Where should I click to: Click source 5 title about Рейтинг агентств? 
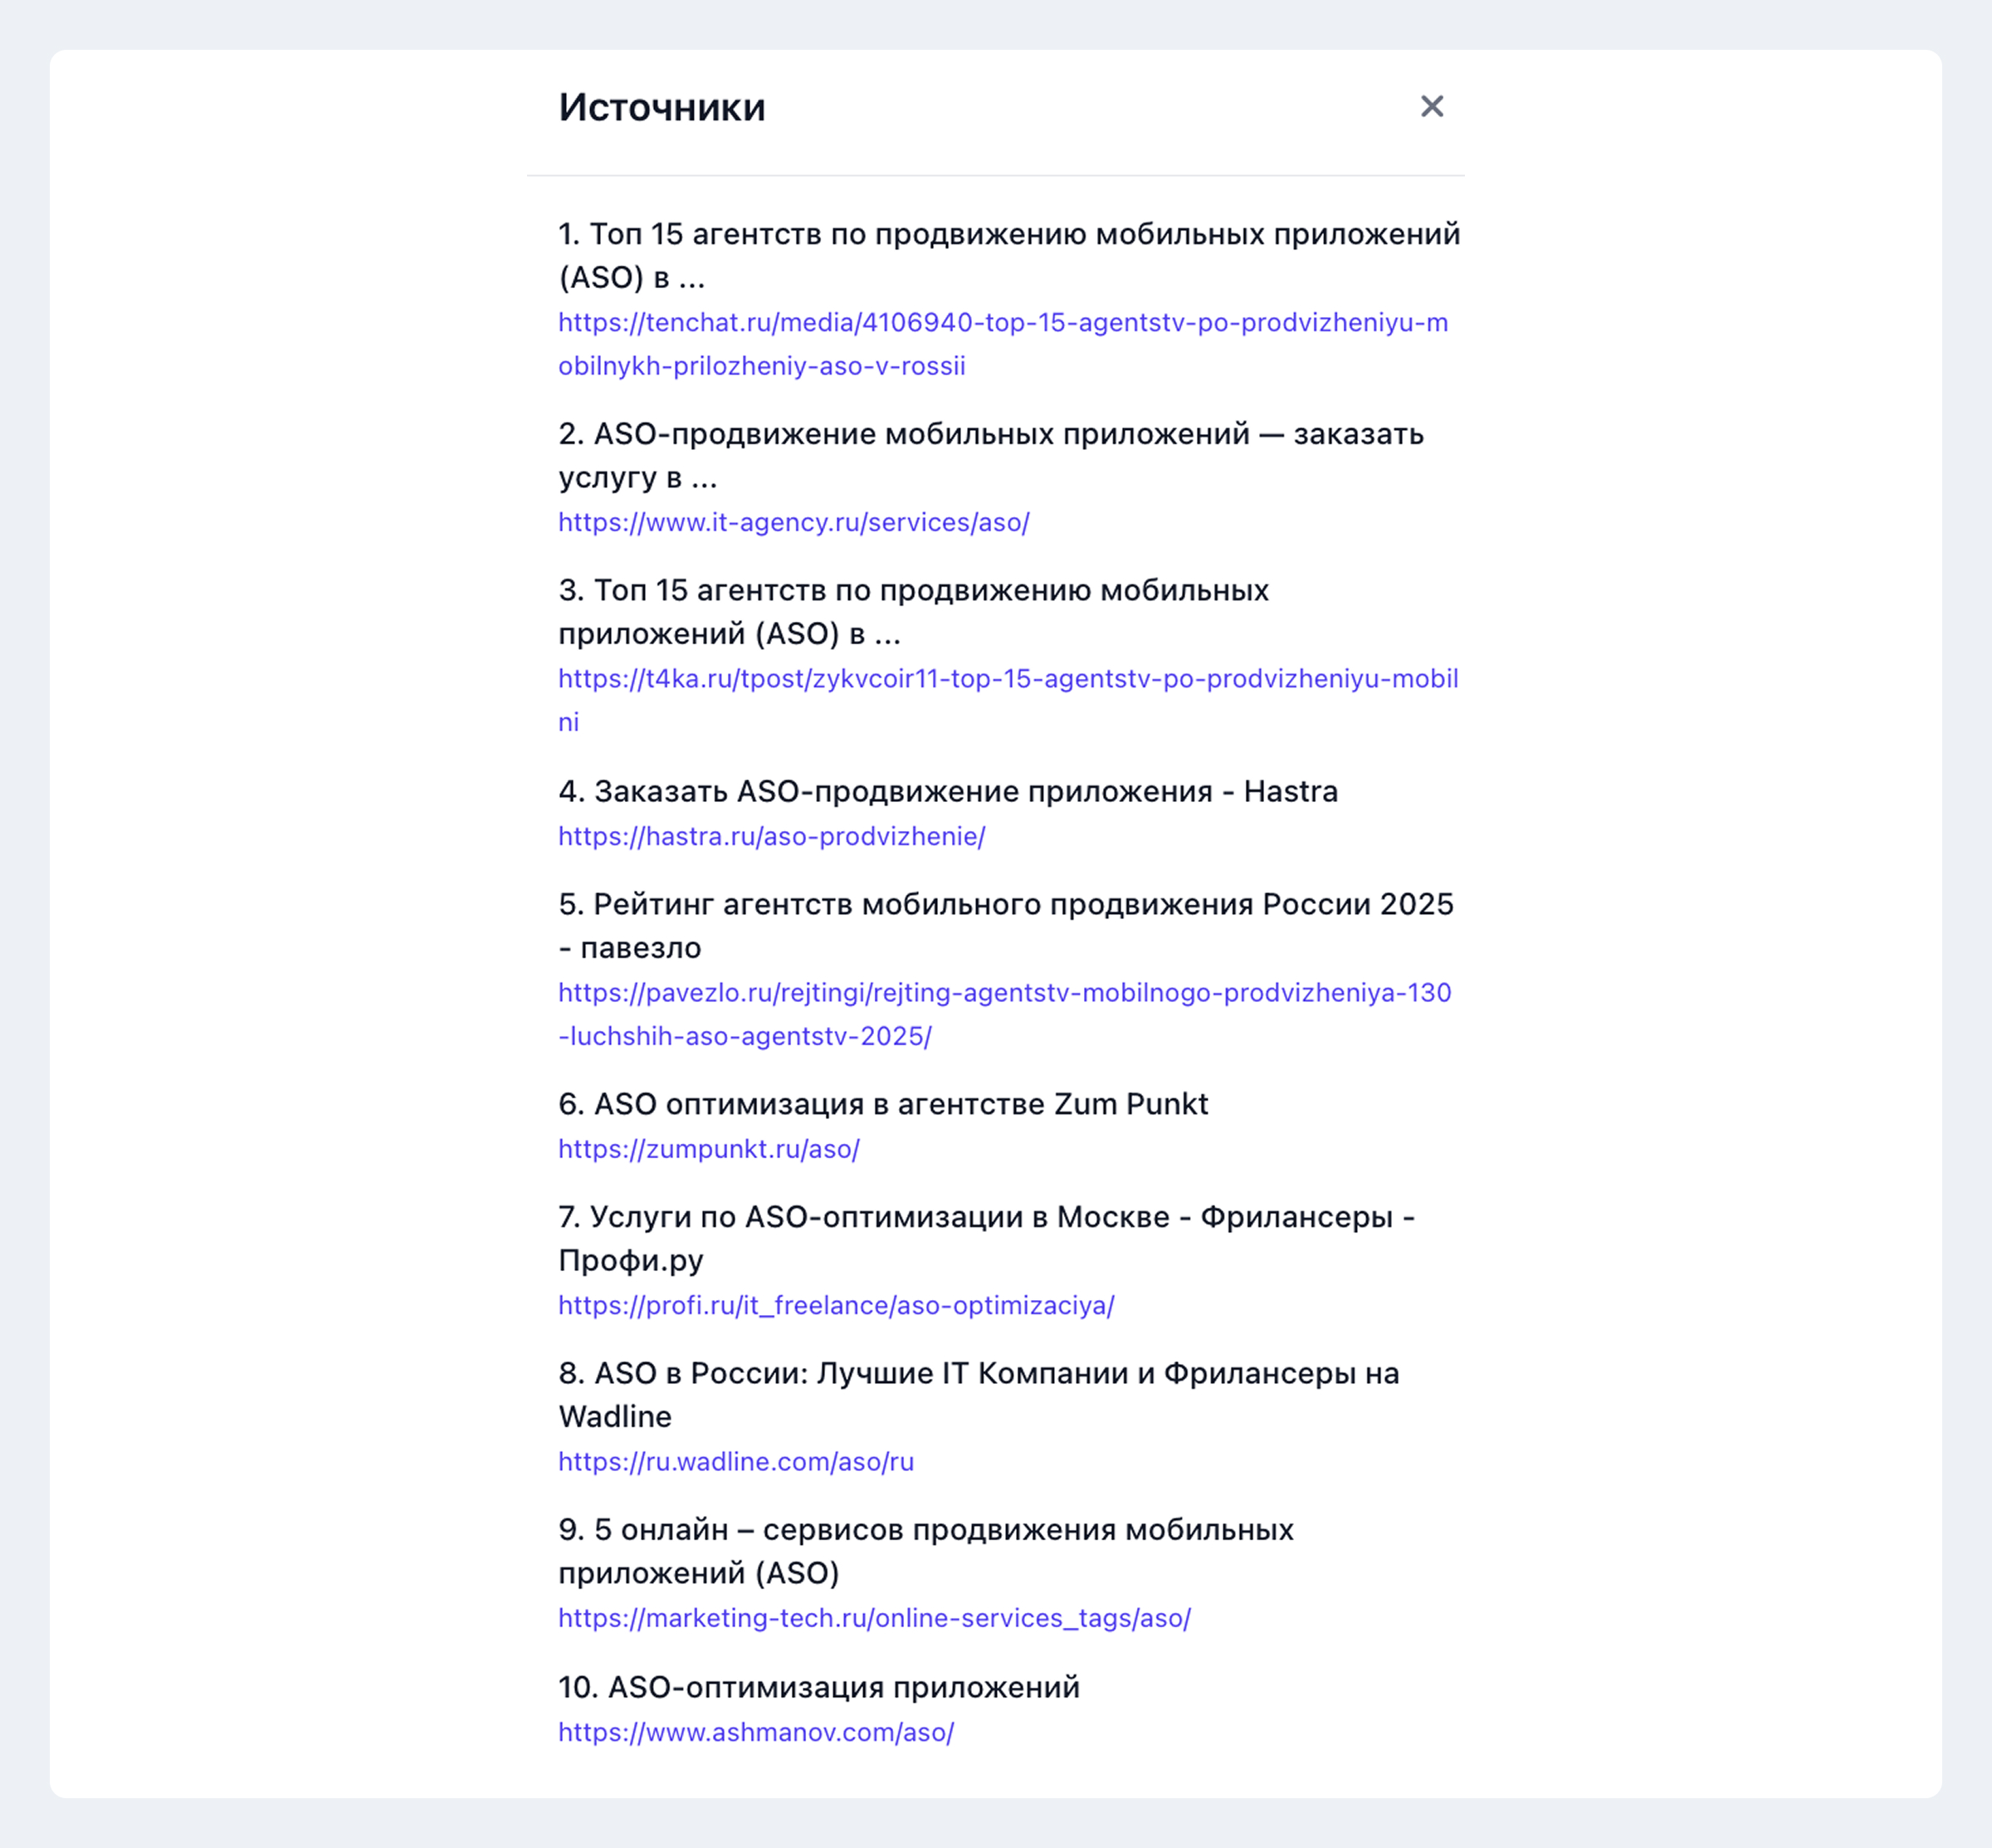pyautogui.click(x=1006, y=926)
